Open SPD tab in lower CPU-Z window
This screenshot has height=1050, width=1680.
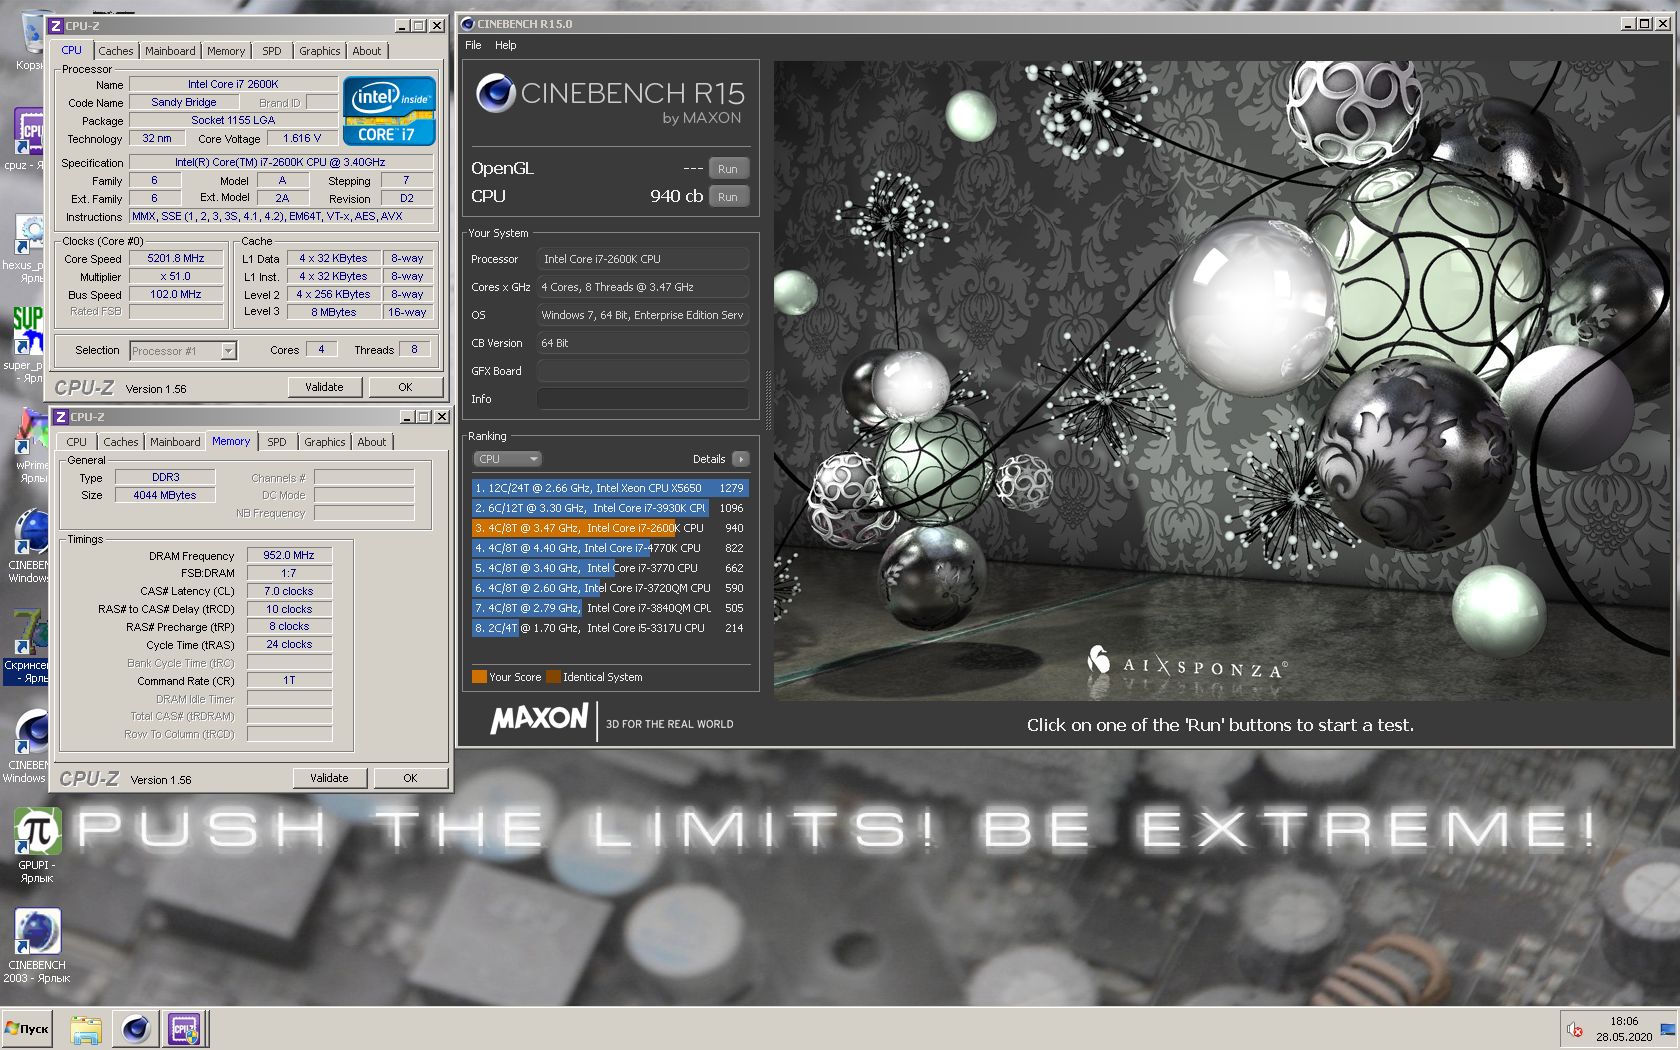point(277,442)
